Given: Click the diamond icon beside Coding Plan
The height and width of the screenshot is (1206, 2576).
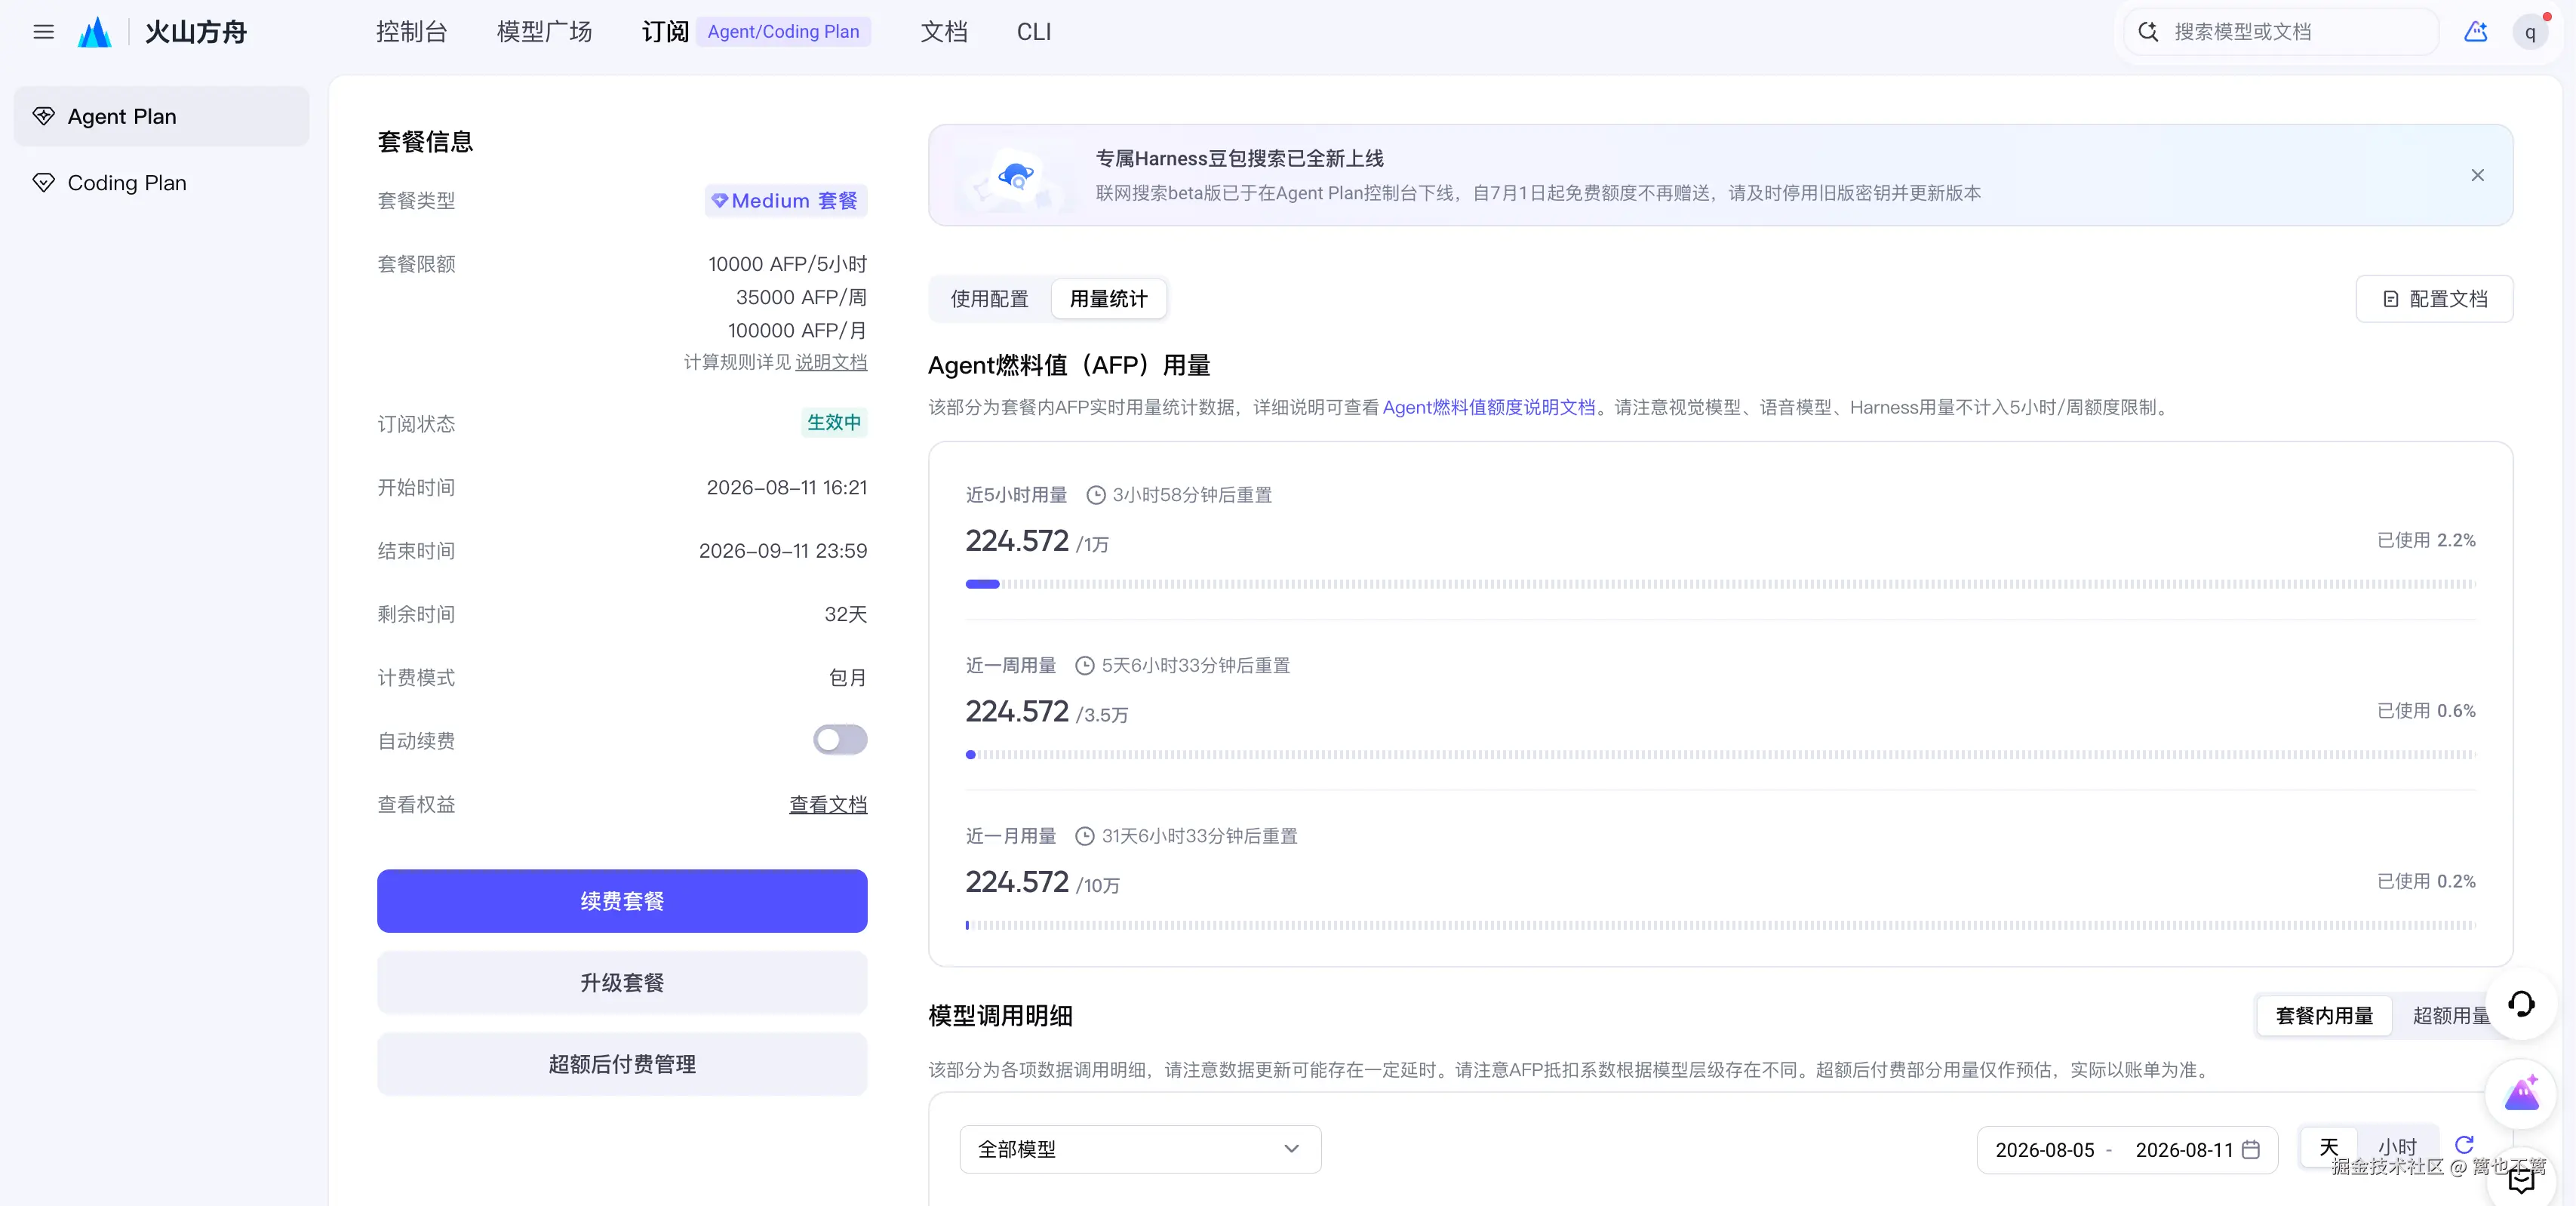Looking at the screenshot, I should 43,183.
